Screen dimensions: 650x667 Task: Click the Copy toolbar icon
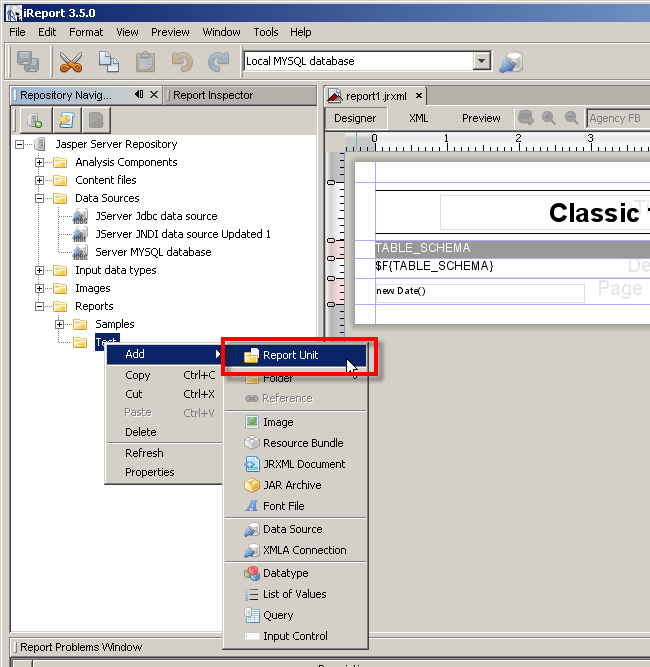pyautogui.click(x=108, y=62)
